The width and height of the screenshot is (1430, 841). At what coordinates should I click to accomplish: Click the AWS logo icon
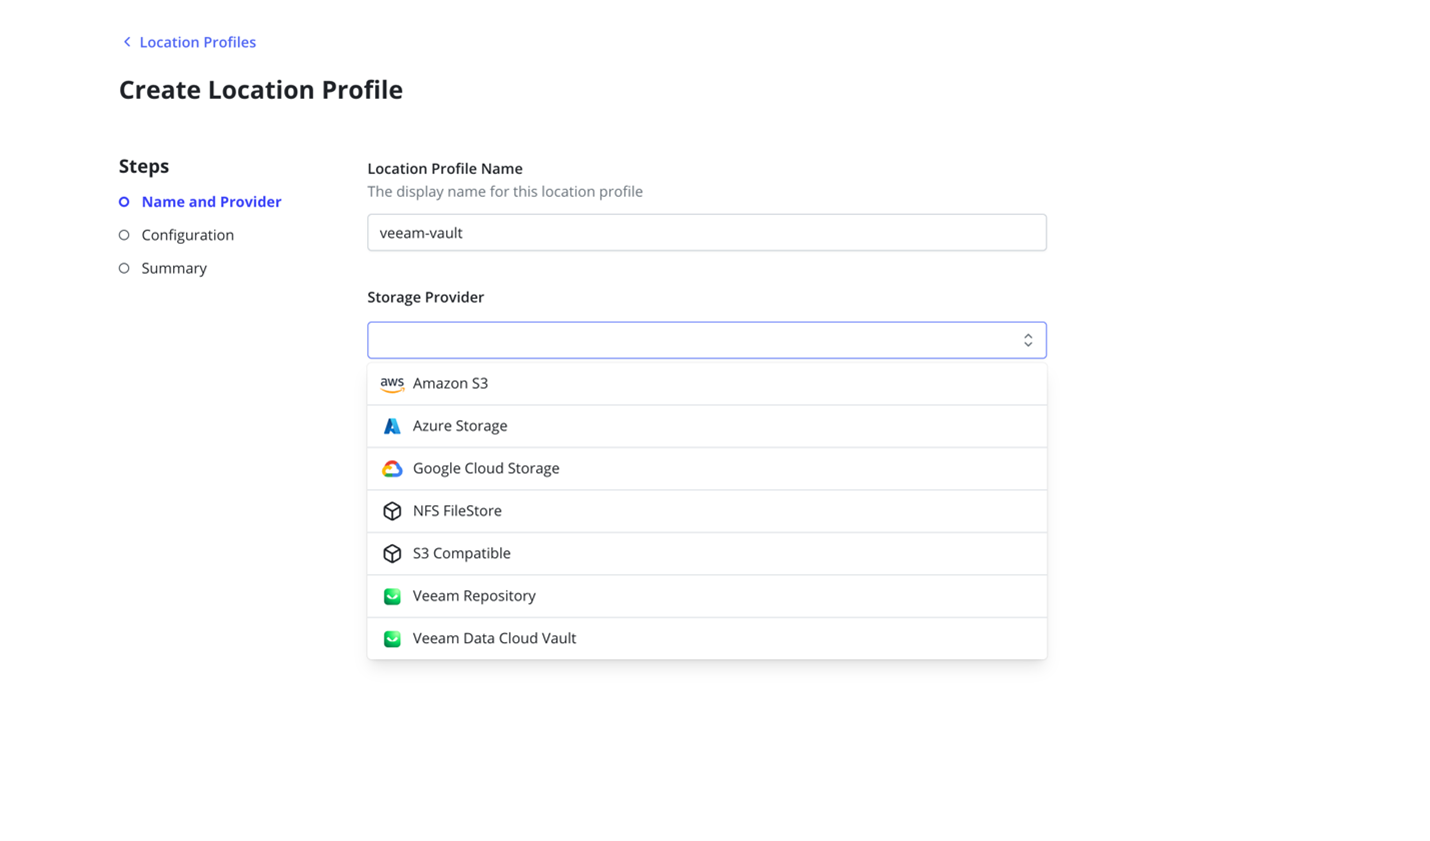pyautogui.click(x=392, y=384)
